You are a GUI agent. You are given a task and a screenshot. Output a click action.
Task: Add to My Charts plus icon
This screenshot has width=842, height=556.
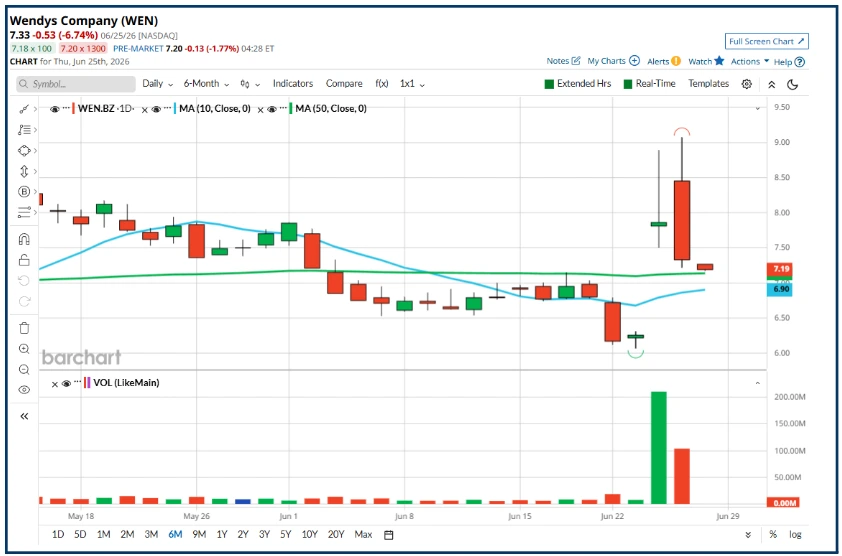click(x=634, y=61)
